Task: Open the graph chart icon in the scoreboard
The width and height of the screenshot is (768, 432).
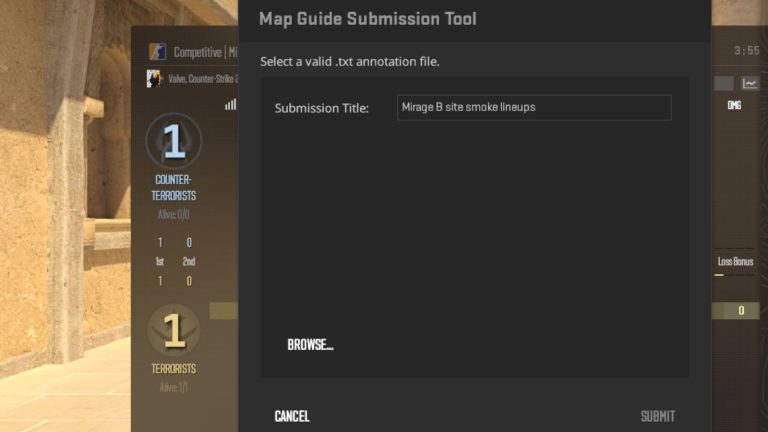Action: coord(750,84)
